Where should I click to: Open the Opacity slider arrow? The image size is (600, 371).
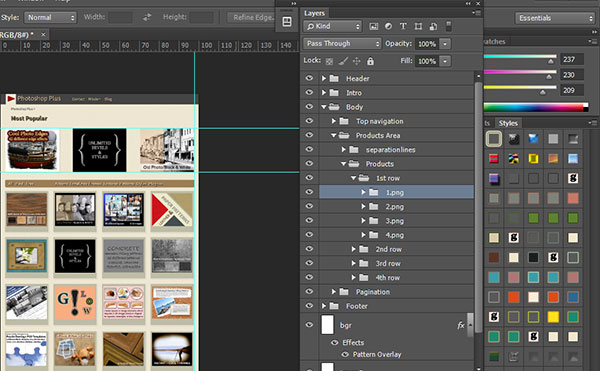(x=445, y=44)
